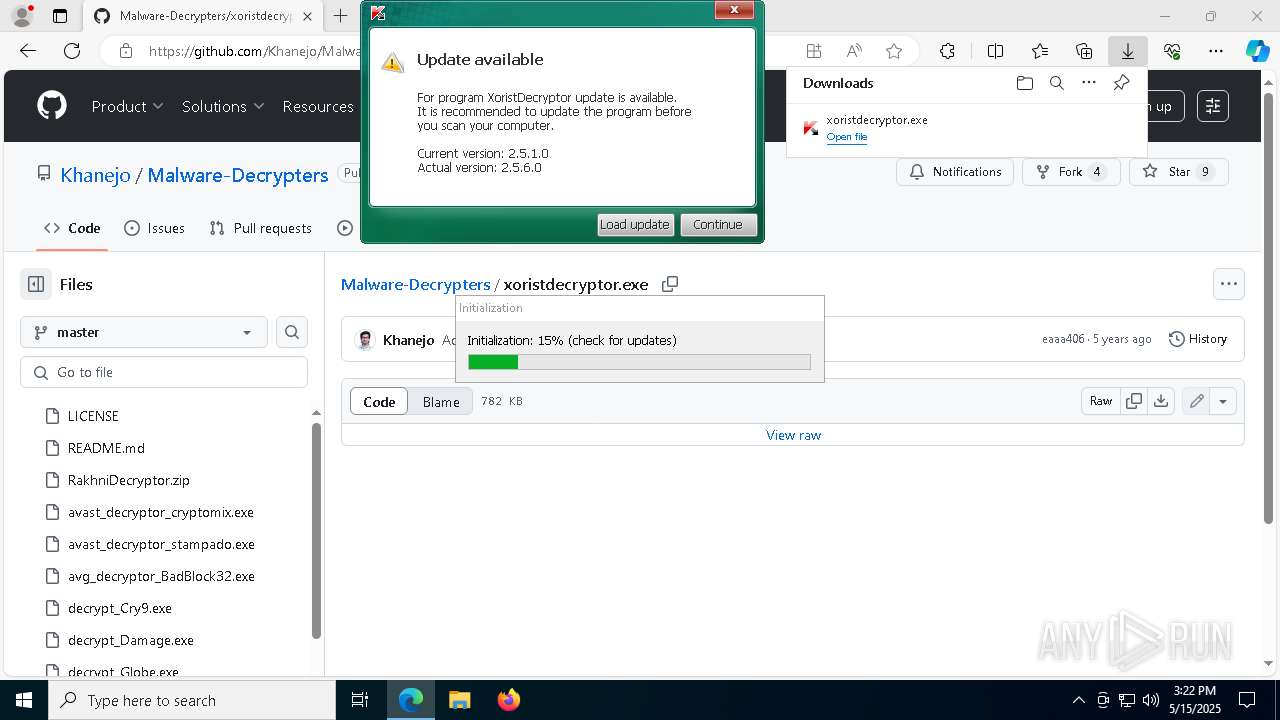Image resolution: width=1280 pixels, height=720 pixels.
Task: Go back with the browser back arrow
Action: point(28,51)
